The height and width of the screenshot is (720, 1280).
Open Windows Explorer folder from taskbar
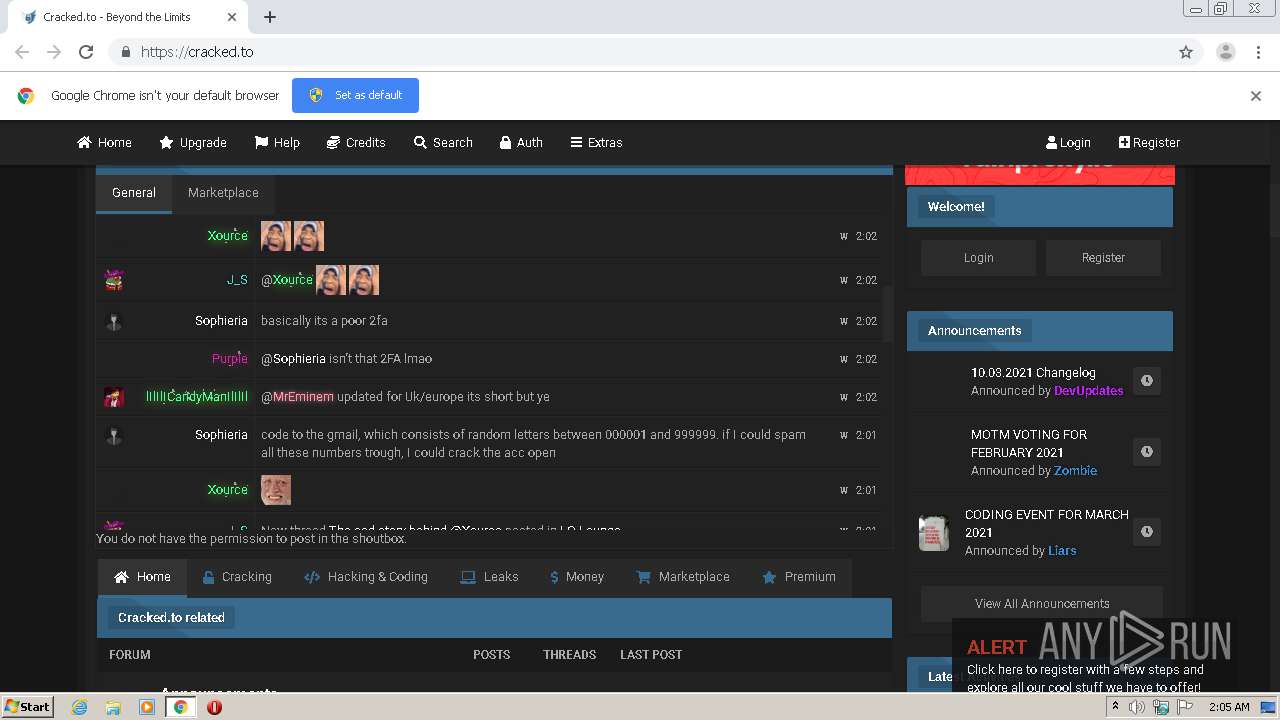point(113,707)
